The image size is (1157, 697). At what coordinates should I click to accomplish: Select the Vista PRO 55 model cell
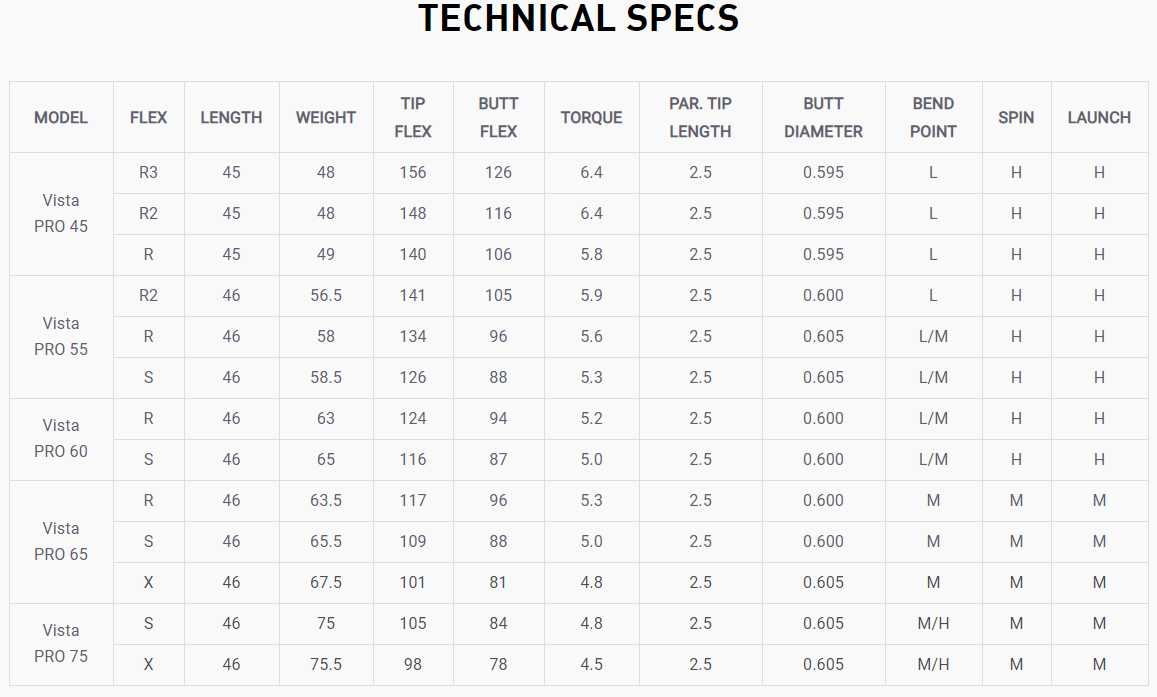(x=61, y=336)
